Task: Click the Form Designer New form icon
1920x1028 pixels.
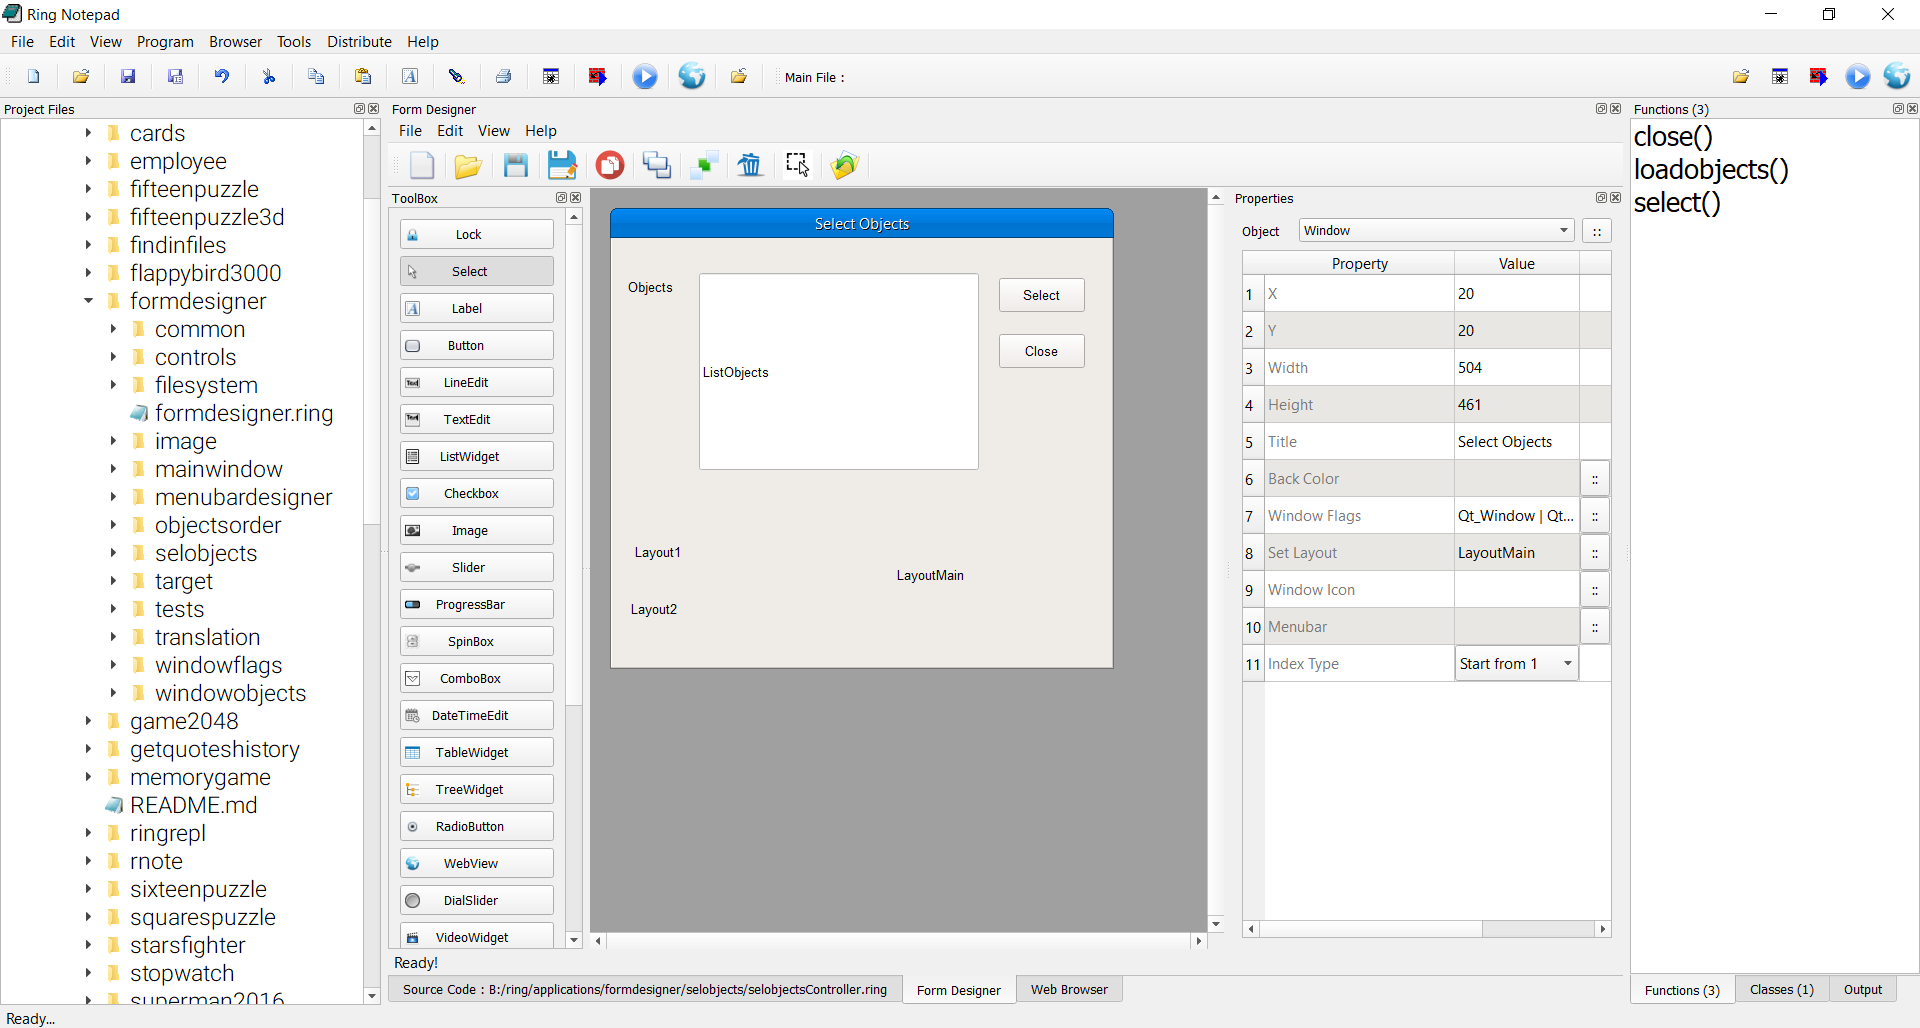Action: pos(422,165)
